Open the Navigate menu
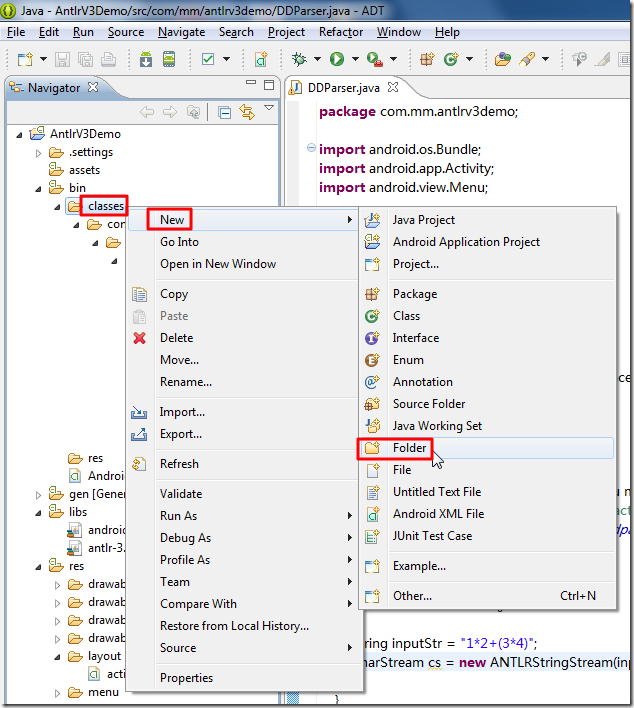The image size is (634, 708). click(x=182, y=32)
